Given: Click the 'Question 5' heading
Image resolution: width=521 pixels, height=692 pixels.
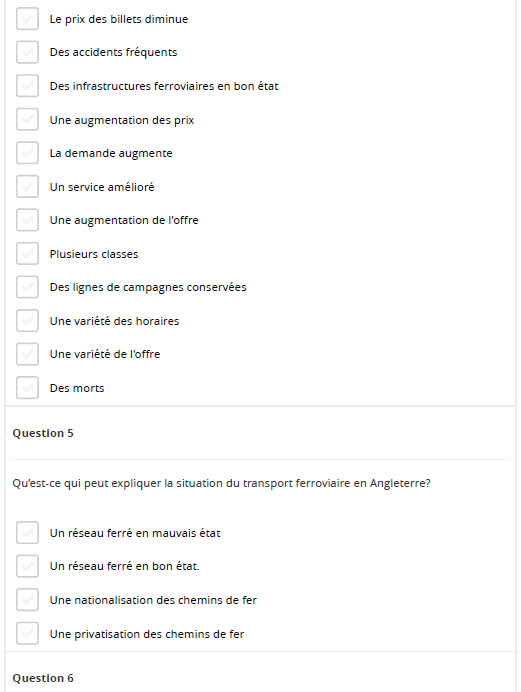Looking at the screenshot, I should [43, 433].
